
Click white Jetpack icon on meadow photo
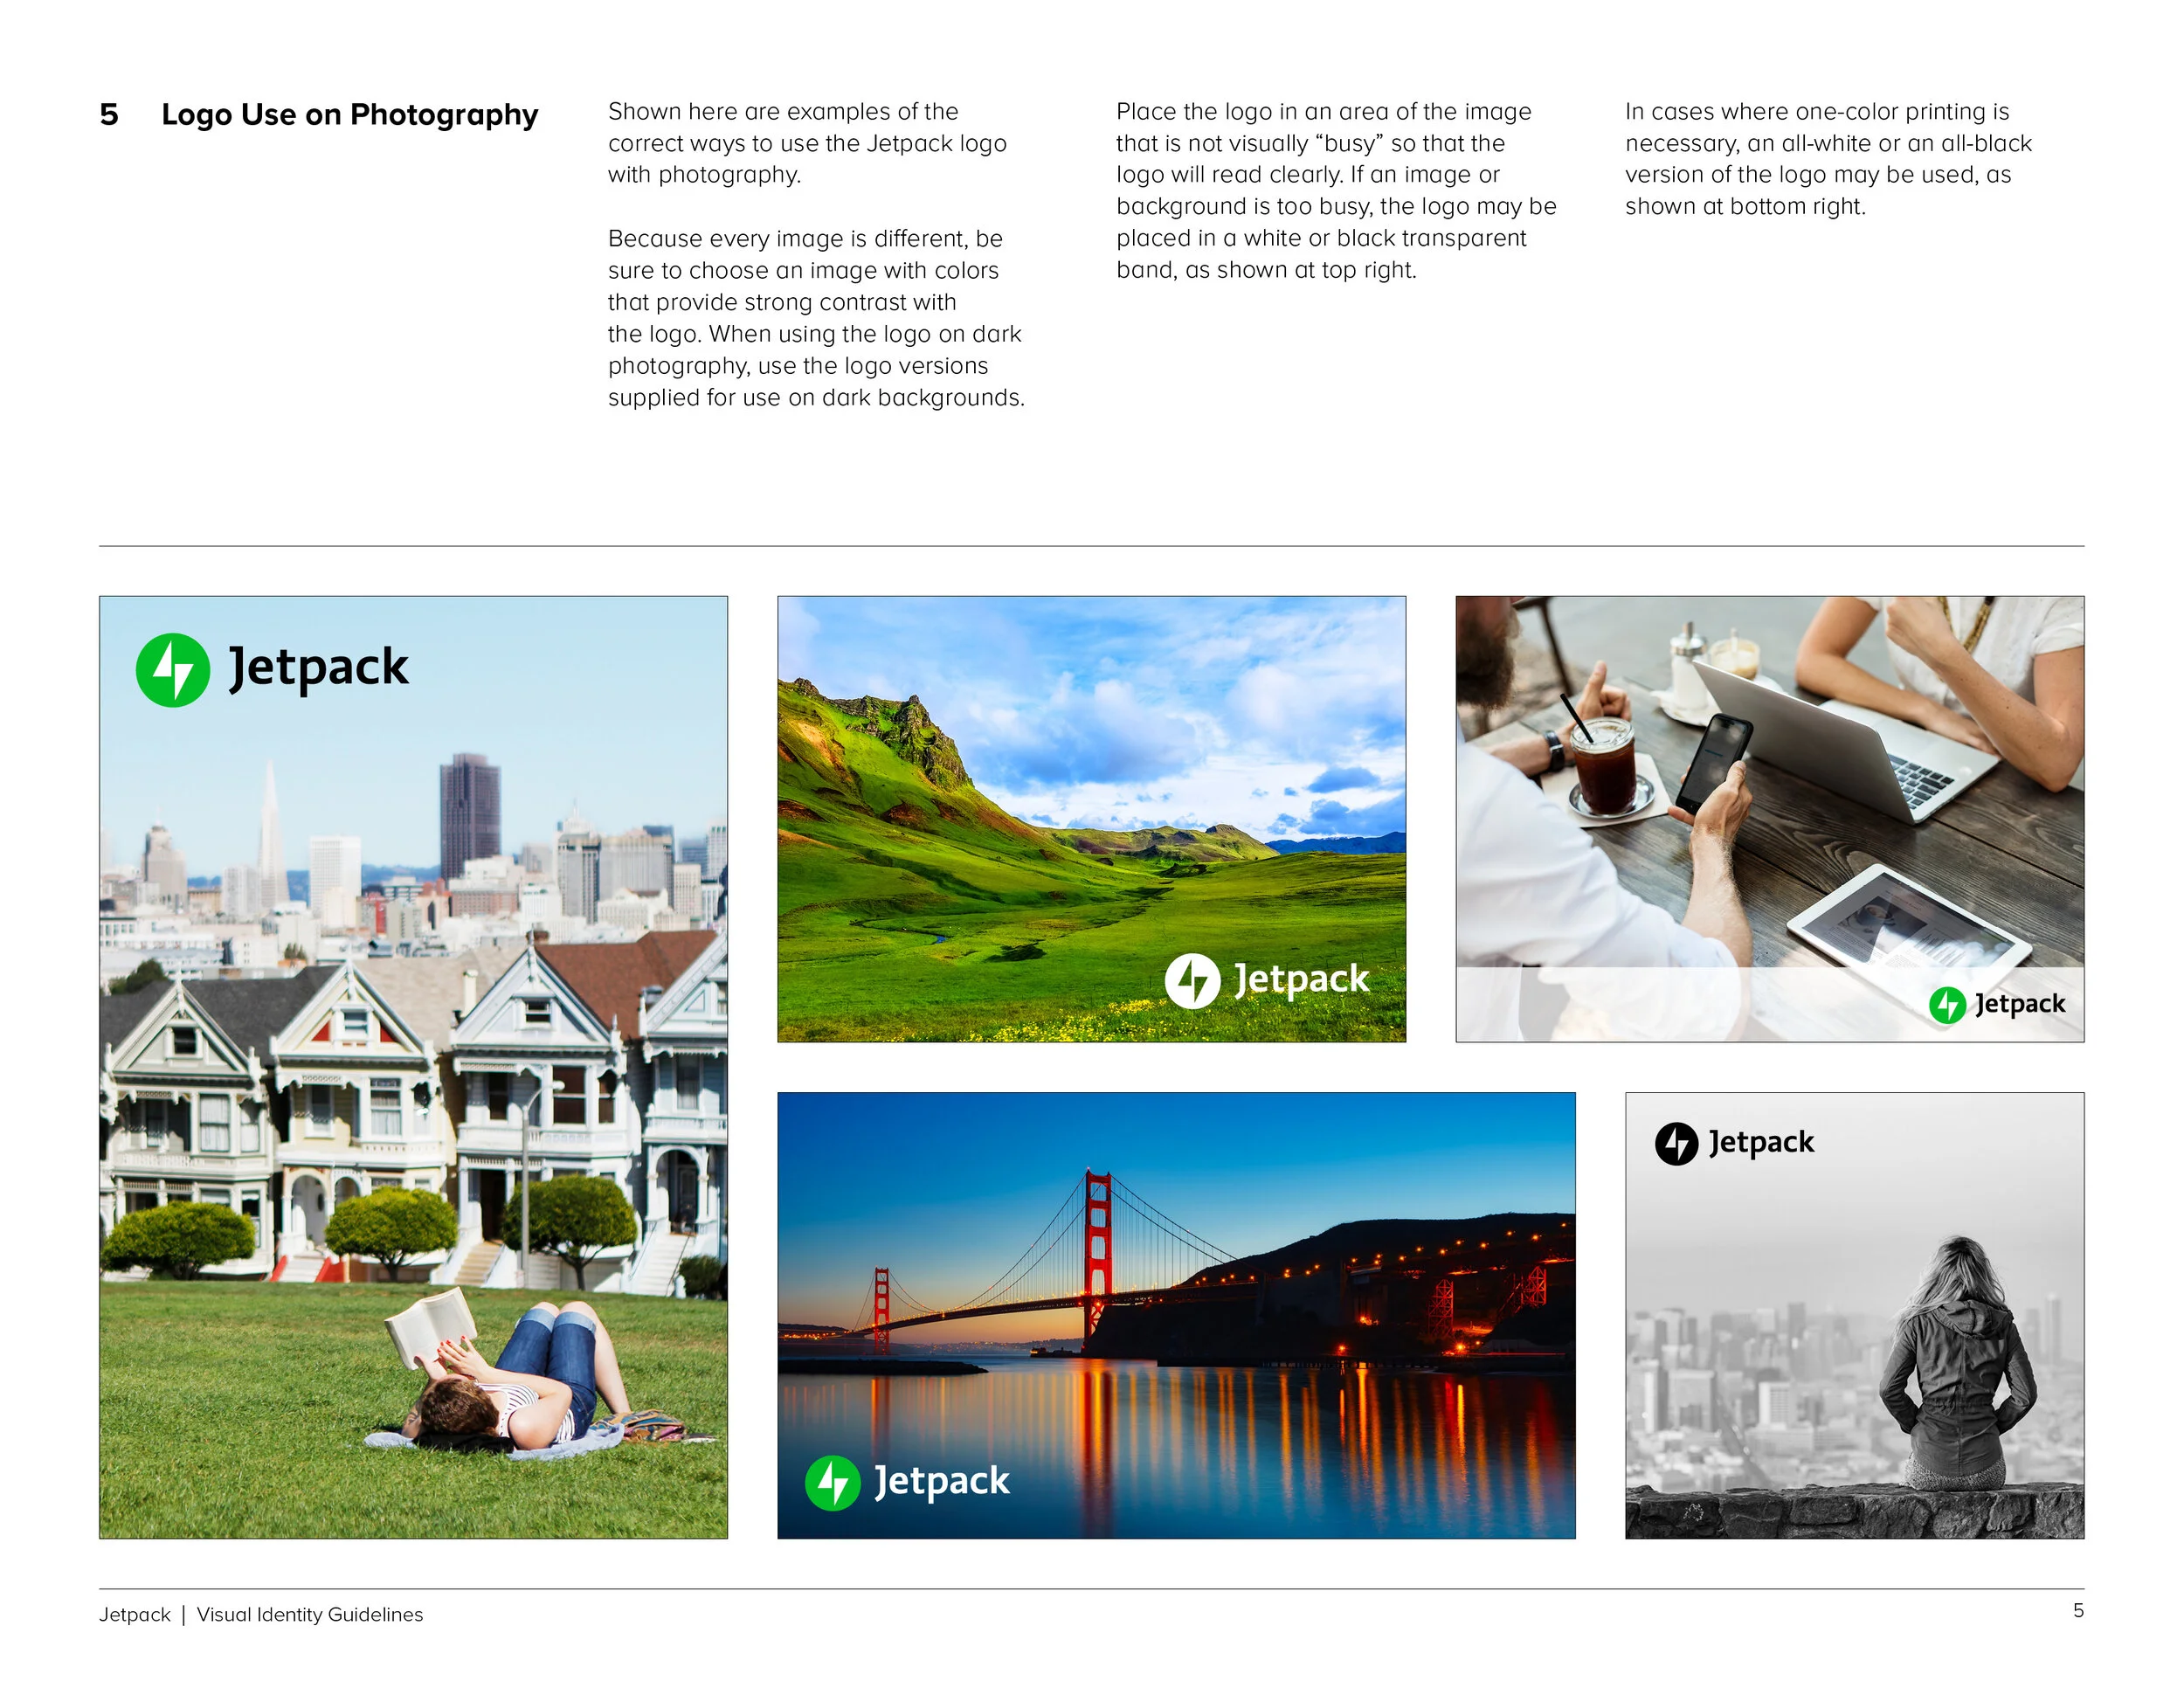tap(1192, 980)
